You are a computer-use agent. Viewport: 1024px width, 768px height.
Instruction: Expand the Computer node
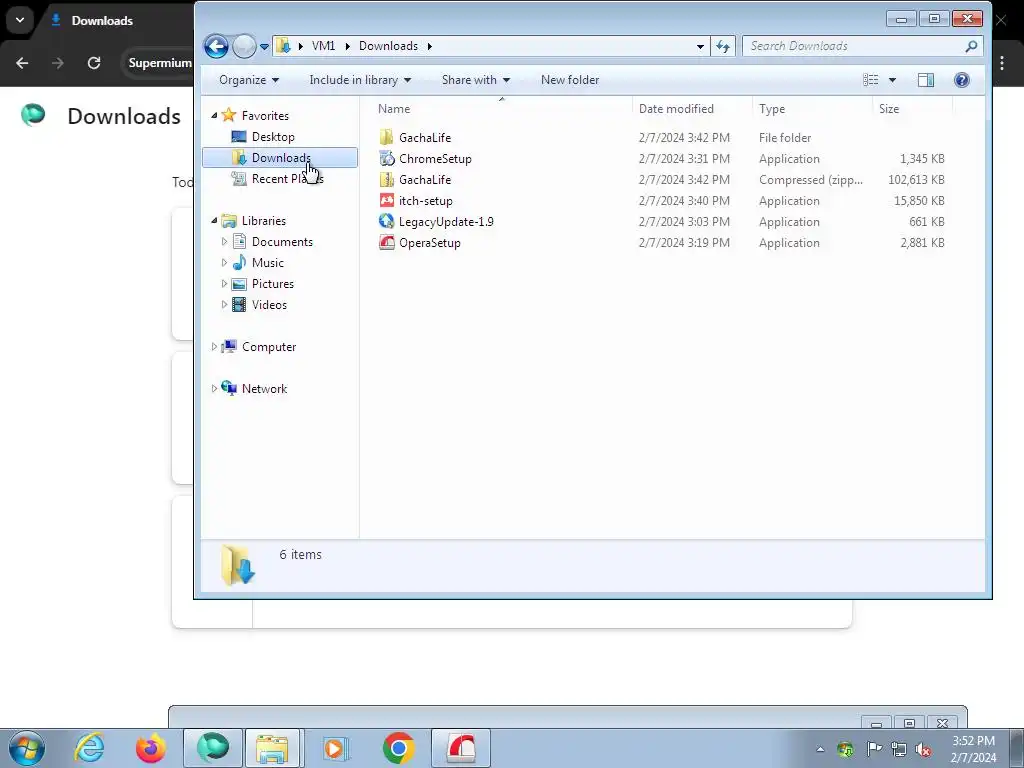(214, 347)
